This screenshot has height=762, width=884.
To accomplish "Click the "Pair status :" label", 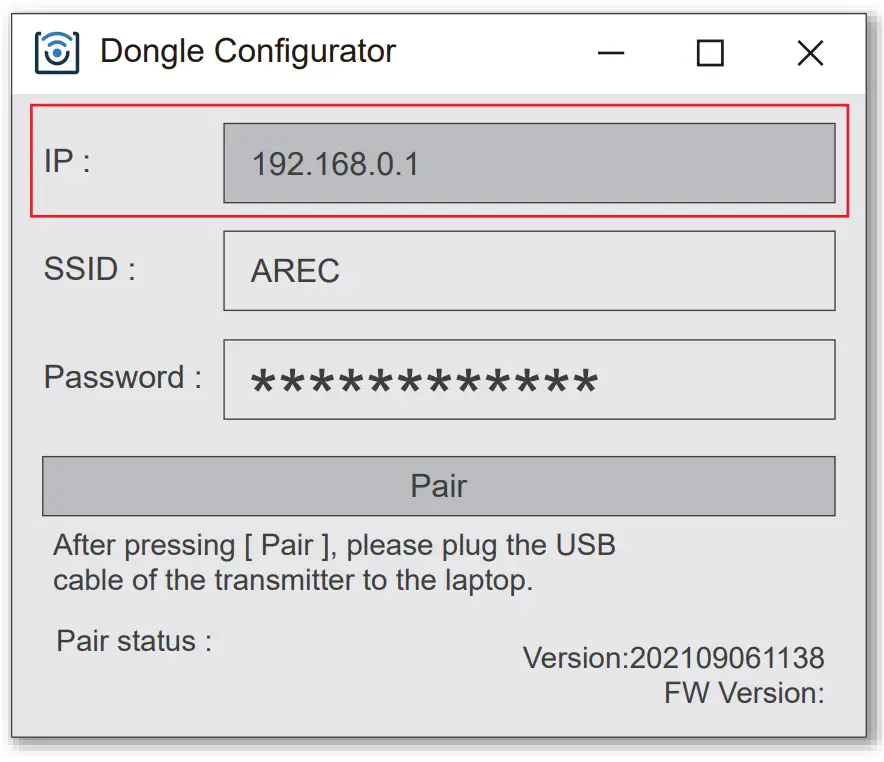I will click(x=134, y=640).
